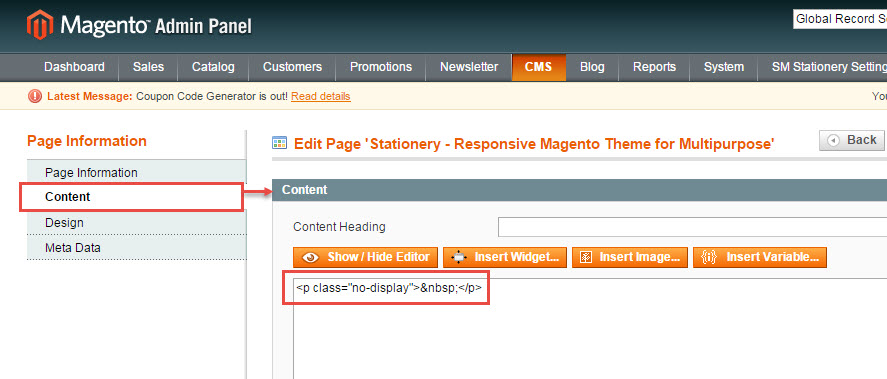The image size is (887, 379).
Task: Follow the Read details link
Action: coord(321,97)
